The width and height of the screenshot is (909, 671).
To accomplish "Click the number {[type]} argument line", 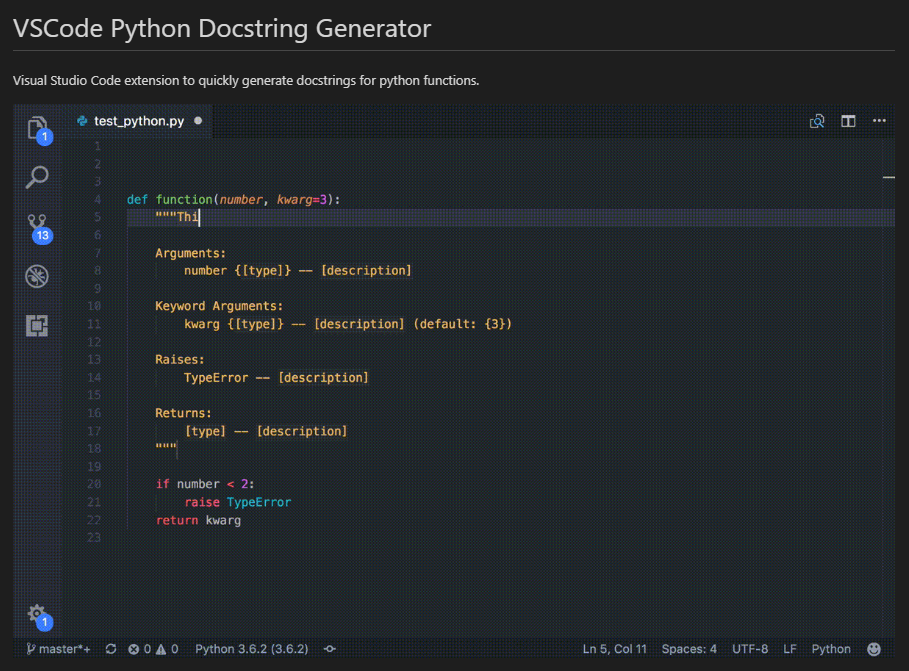I will coord(297,271).
